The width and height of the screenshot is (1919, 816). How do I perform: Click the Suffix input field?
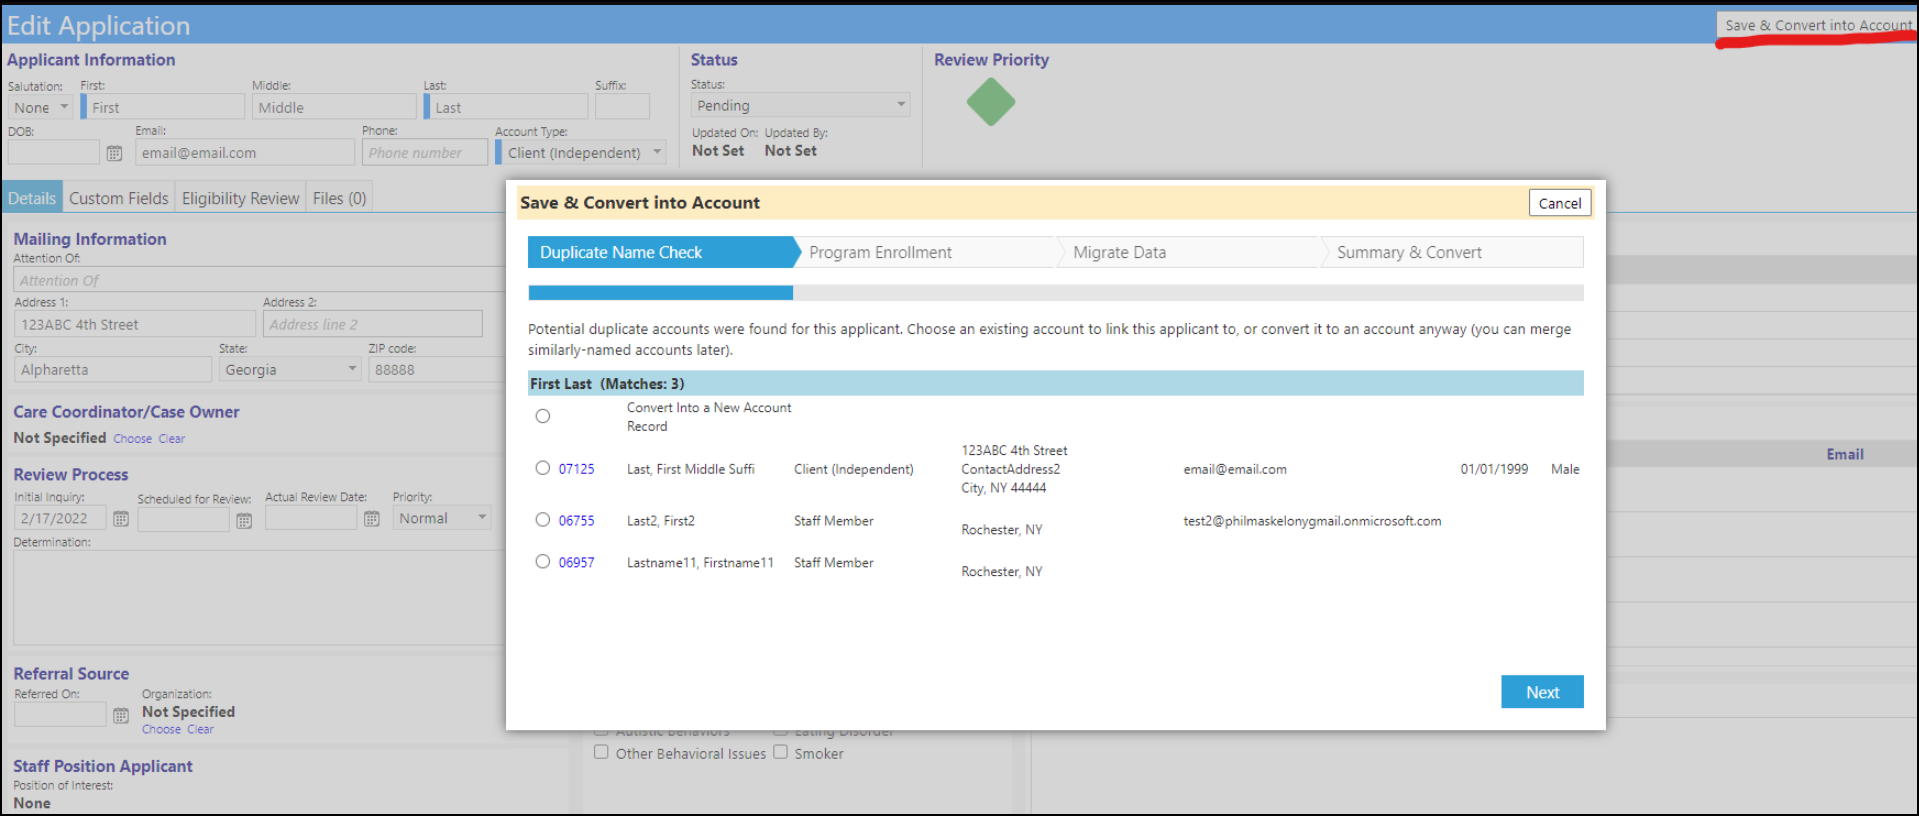coord(622,106)
